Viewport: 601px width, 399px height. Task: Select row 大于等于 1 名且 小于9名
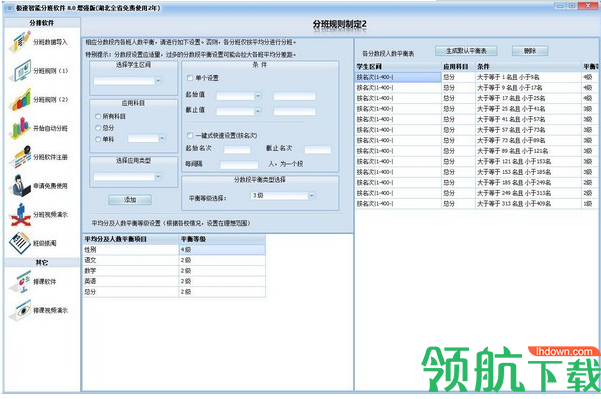[475, 77]
